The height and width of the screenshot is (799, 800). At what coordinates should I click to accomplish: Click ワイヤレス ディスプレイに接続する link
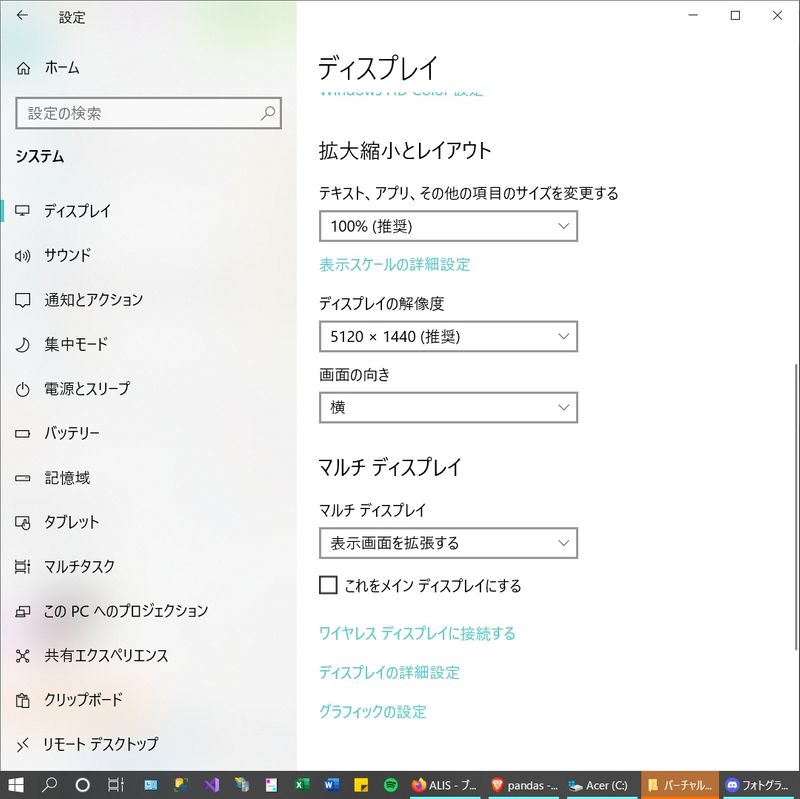click(417, 633)
